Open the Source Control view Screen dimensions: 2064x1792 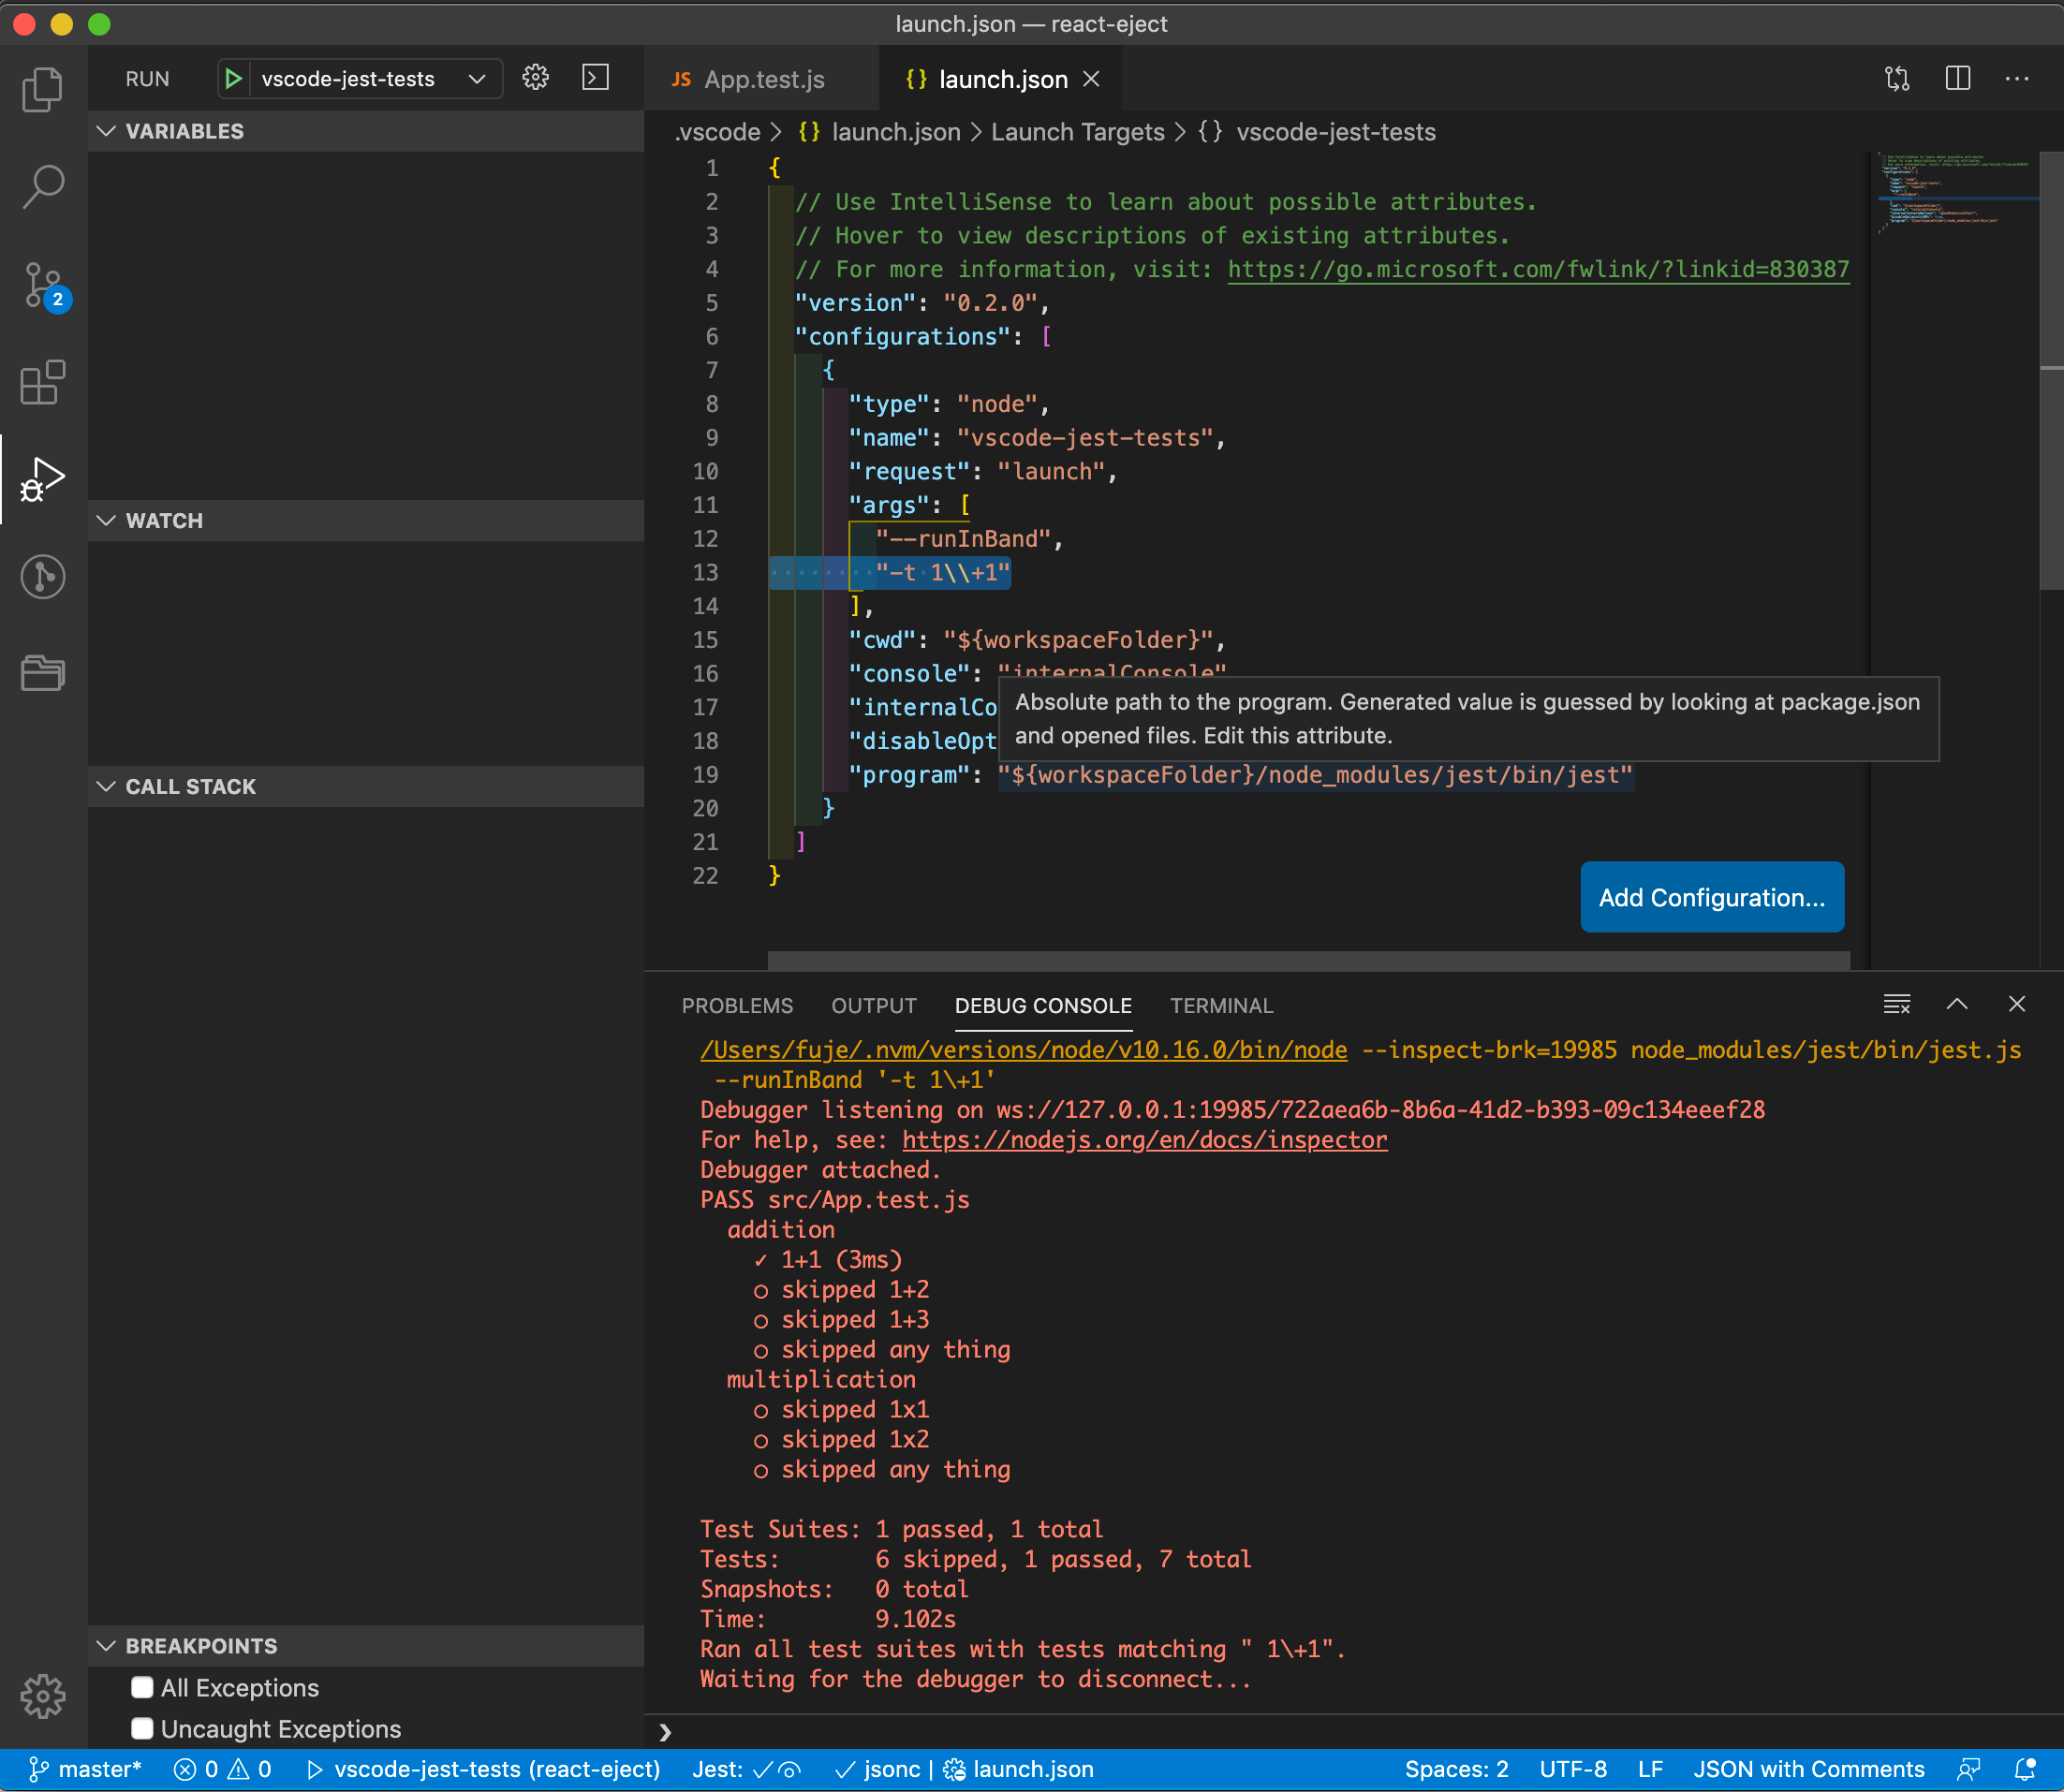coord(42,285)
